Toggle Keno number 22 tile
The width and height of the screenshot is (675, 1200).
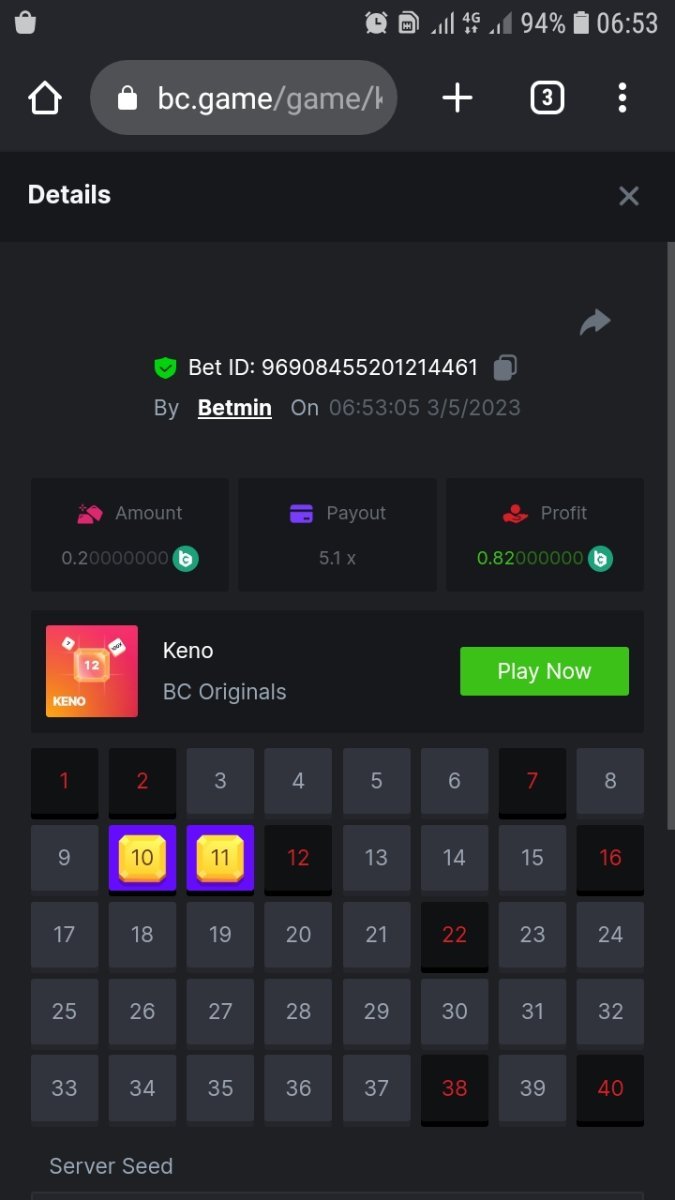point(454,936)
